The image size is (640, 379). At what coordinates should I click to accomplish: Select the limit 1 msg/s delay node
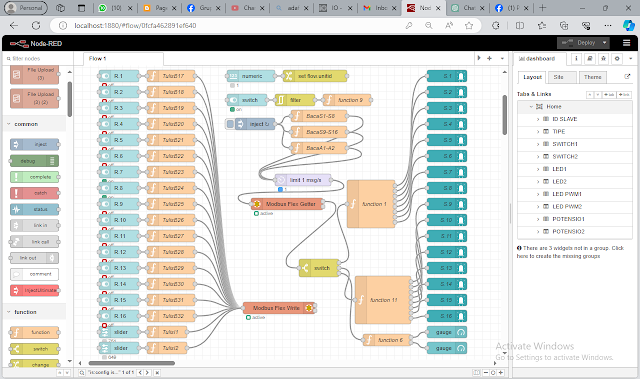302,180
